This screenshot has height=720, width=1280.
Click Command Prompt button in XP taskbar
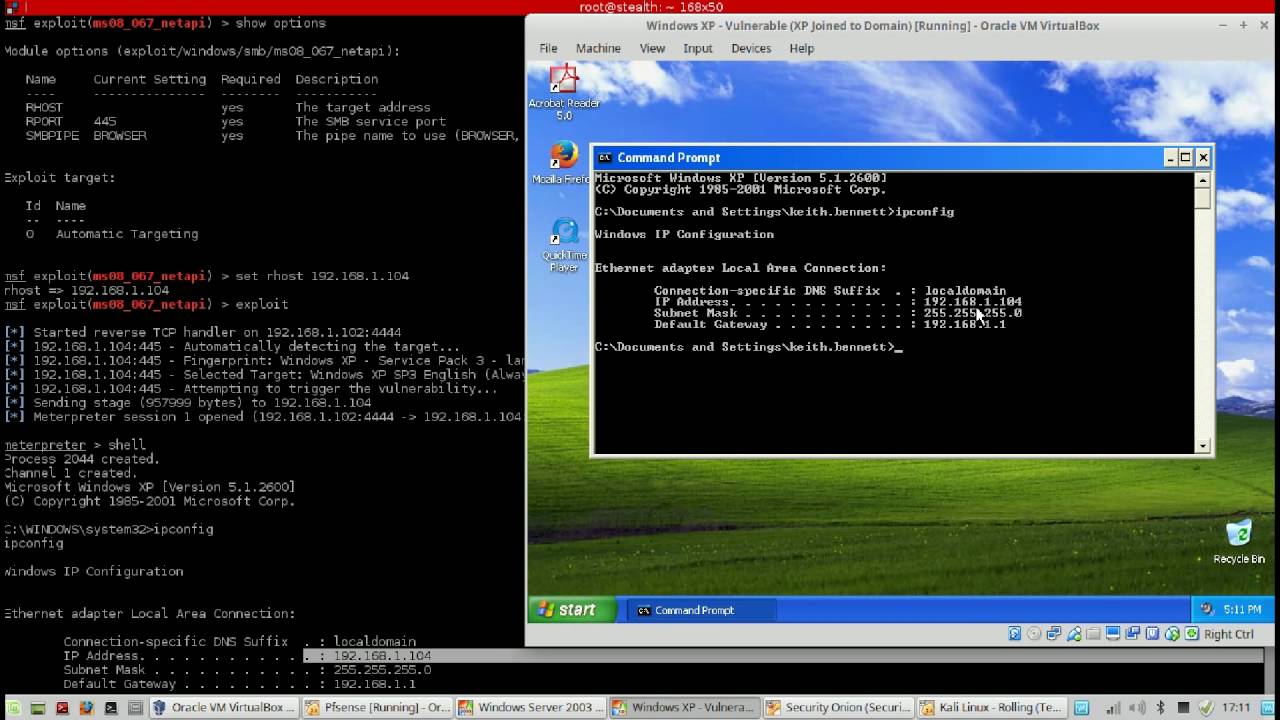click(x=700, y=610)
